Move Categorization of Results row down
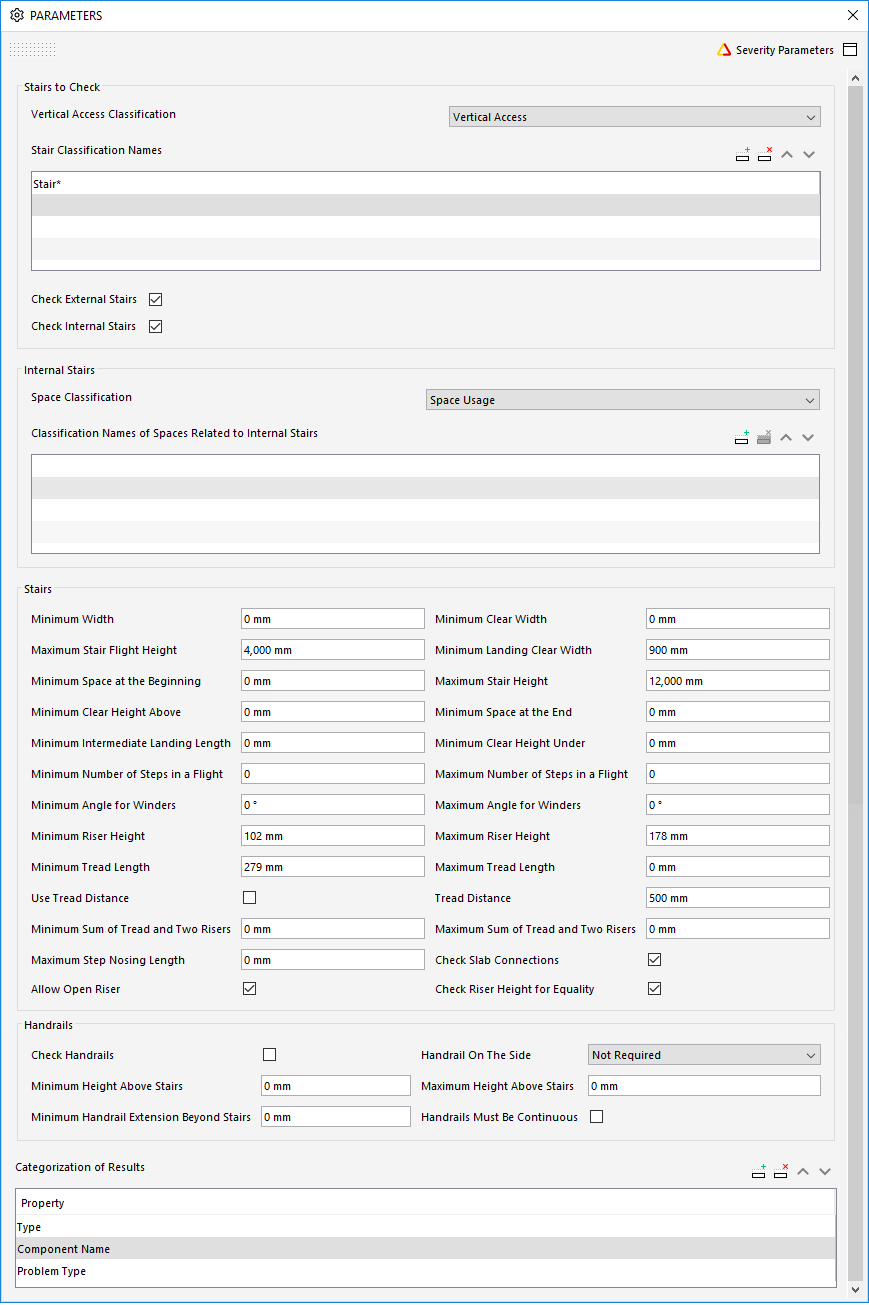This screenshot has height=1305, width=869. click(825, 1171)
